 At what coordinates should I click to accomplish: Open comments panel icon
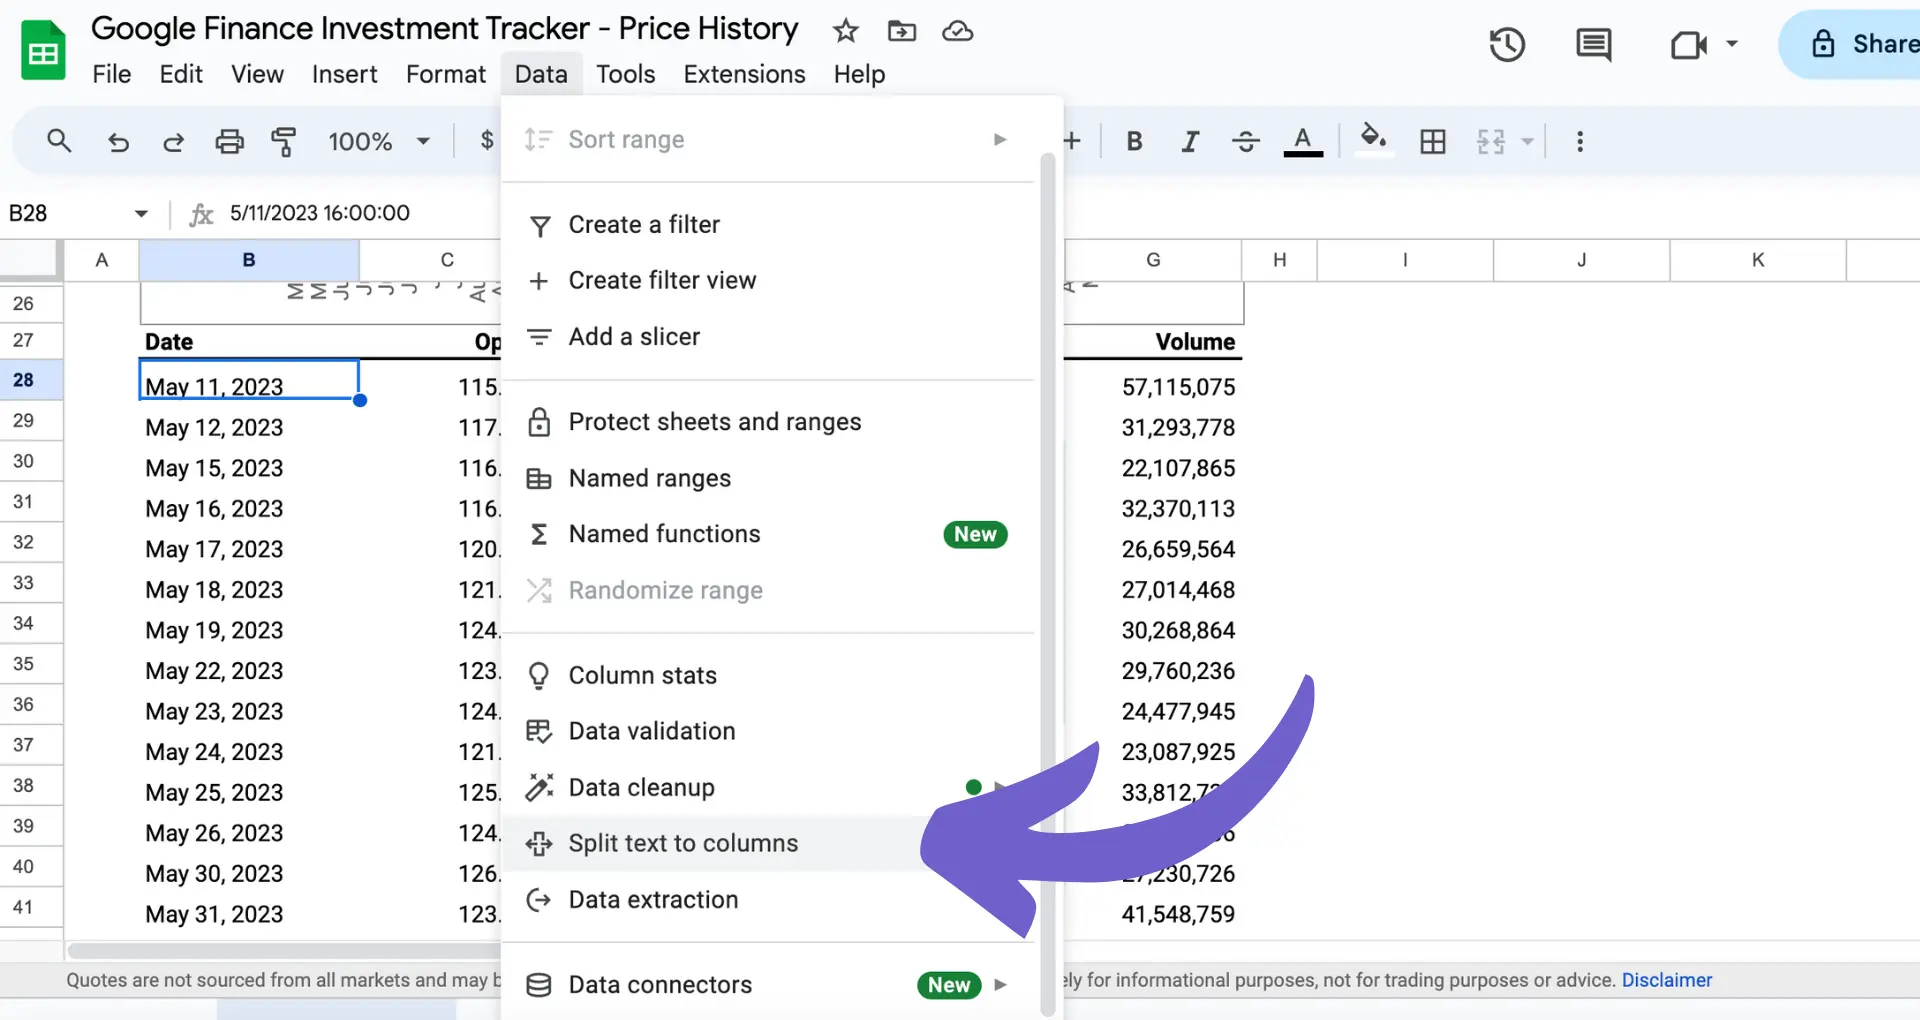coord(1593,44)
